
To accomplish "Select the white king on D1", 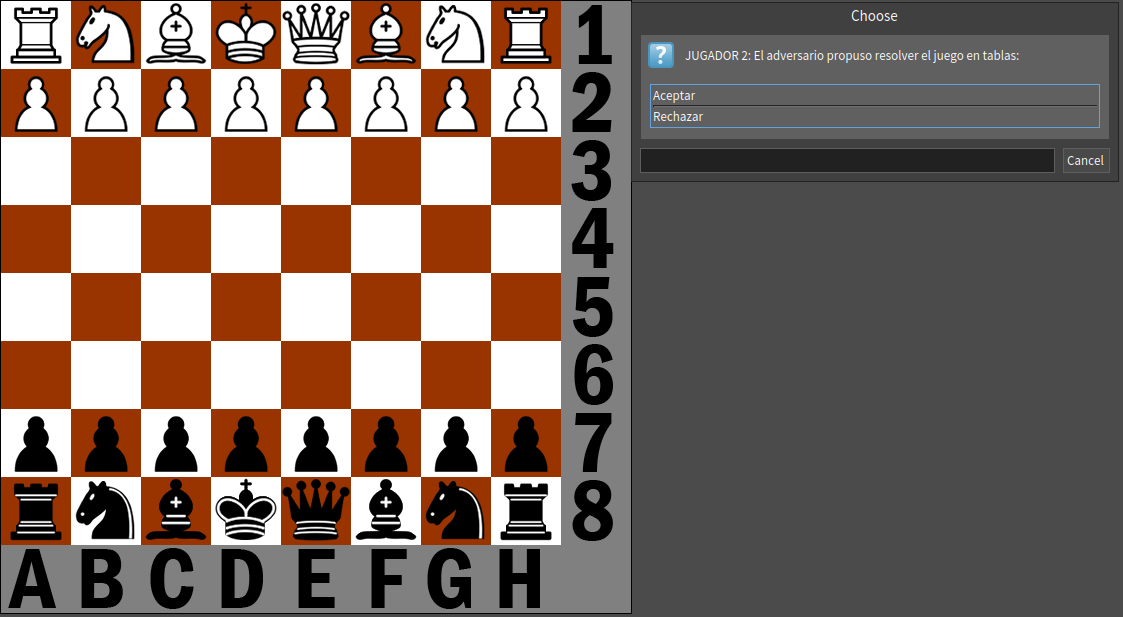I will click(x=246, y=34).
